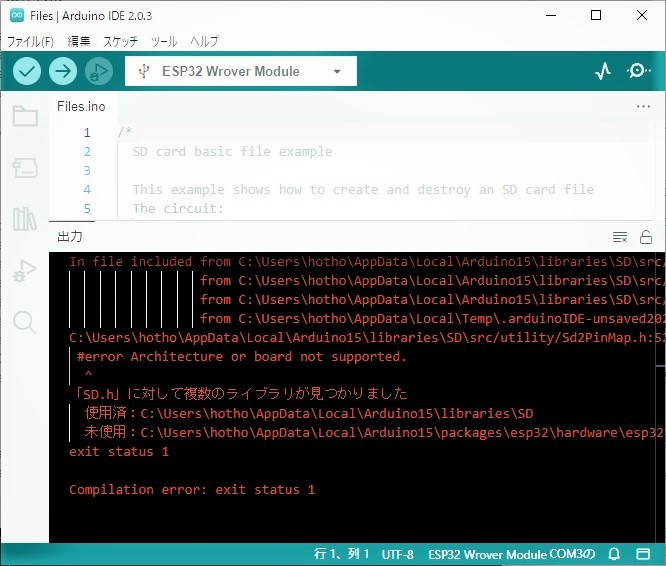
Task: Click the Arduino IDE logo in title bar
Action: click(x=17, y=16)
